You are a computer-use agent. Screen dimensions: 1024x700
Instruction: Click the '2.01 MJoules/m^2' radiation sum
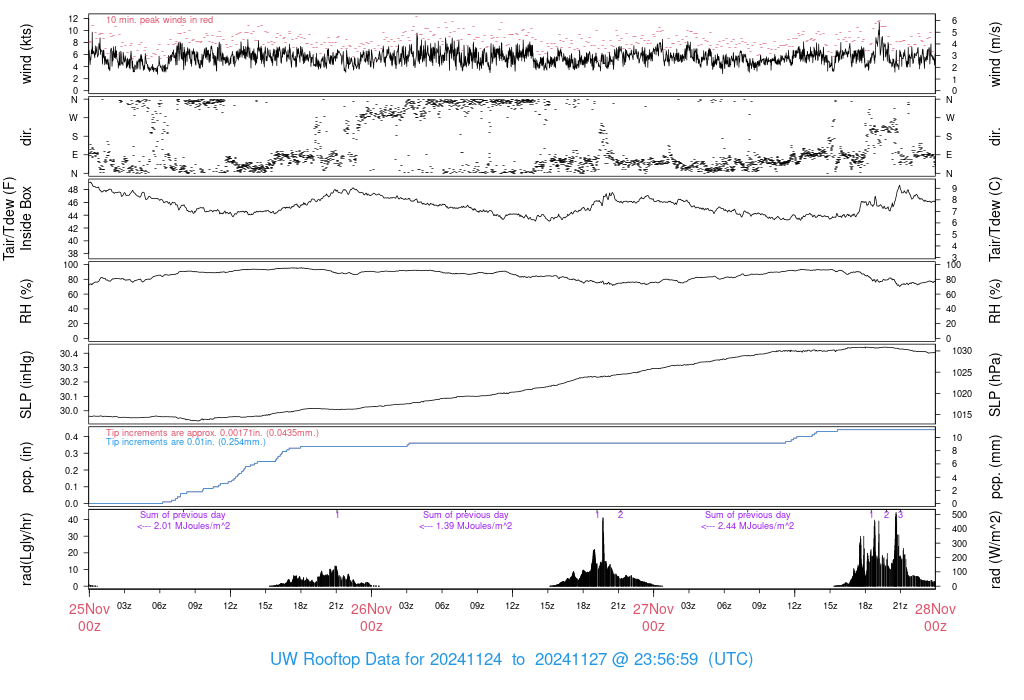(x=191, y=526)
